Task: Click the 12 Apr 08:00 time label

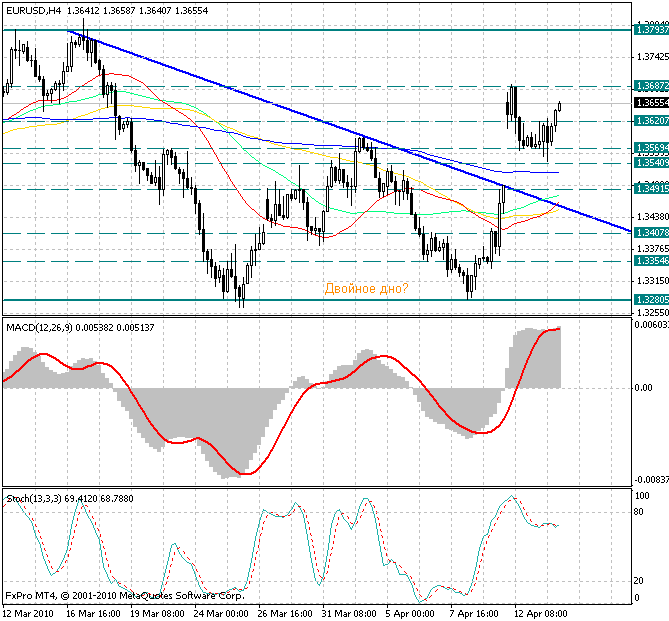Action: 541,614
